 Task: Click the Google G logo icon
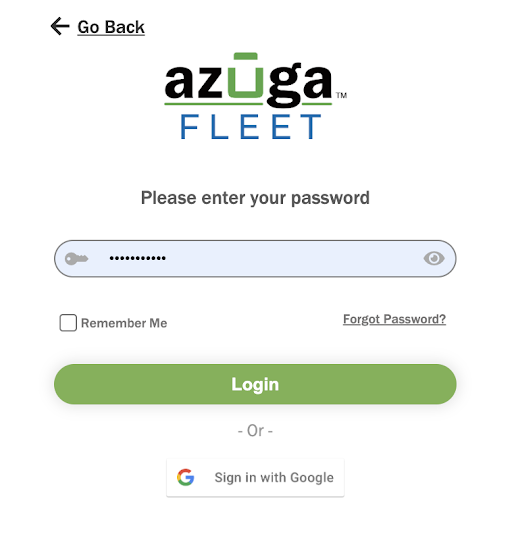click(186, 477)
